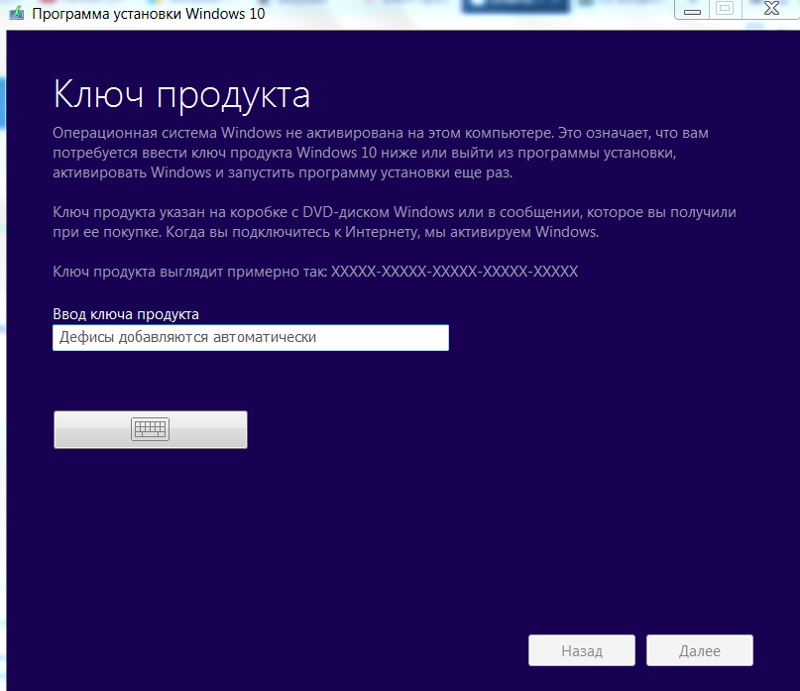Click the Windows 10 setup title bar icon
The image size is (800, 691).
tap(16, 13)
